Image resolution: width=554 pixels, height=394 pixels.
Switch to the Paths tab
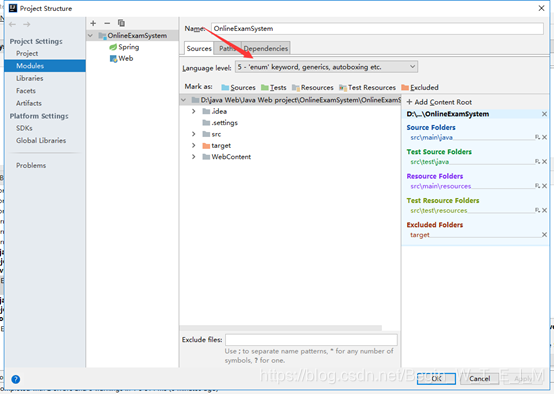228,48
